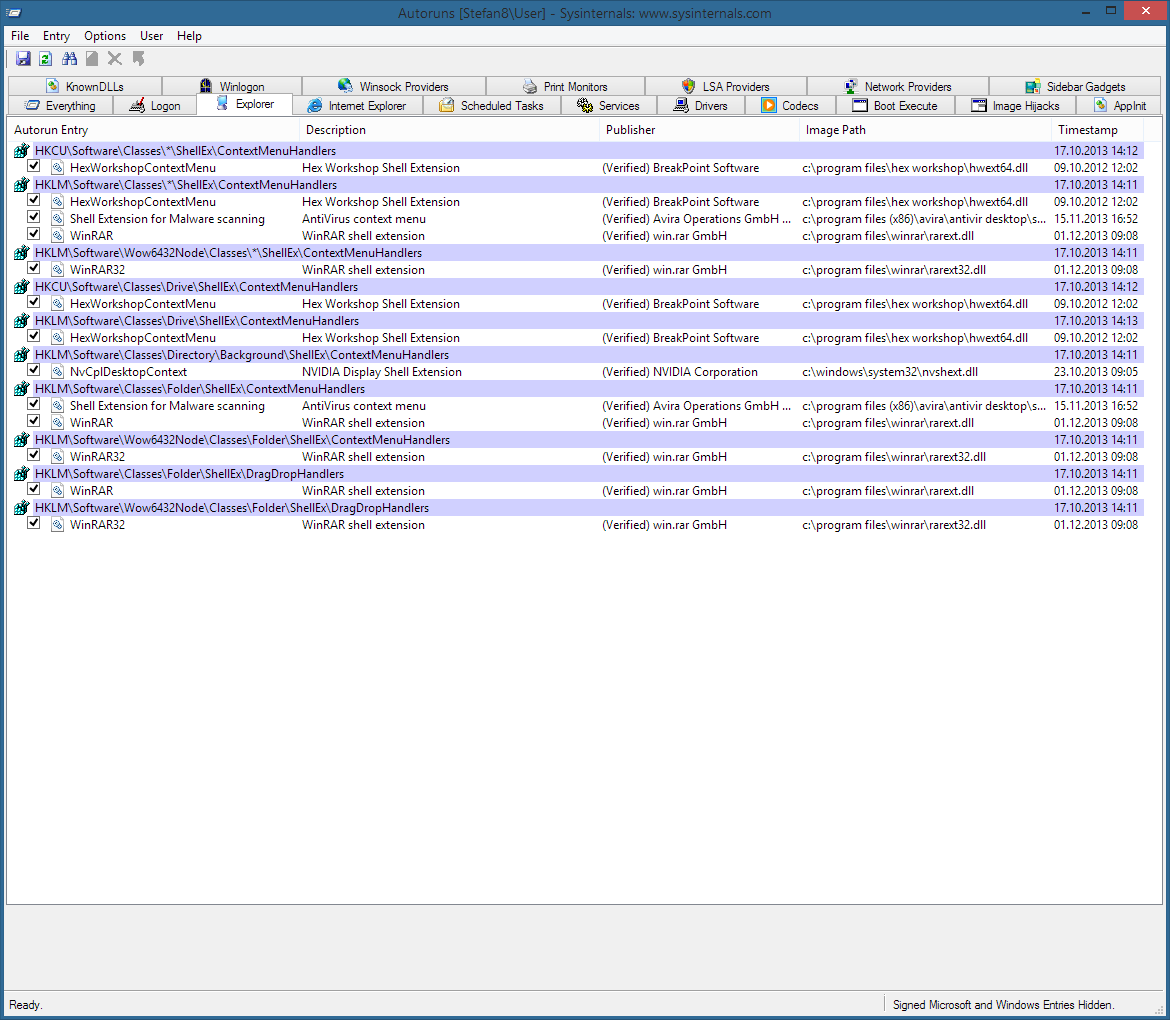1170x1020 pixels.
Task: Click registry icon for HKLM Folder DragDropHandlers
Action: 22,474
